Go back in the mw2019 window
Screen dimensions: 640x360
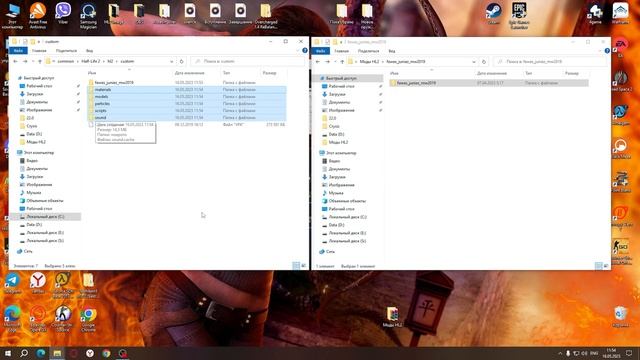[318, 62]
